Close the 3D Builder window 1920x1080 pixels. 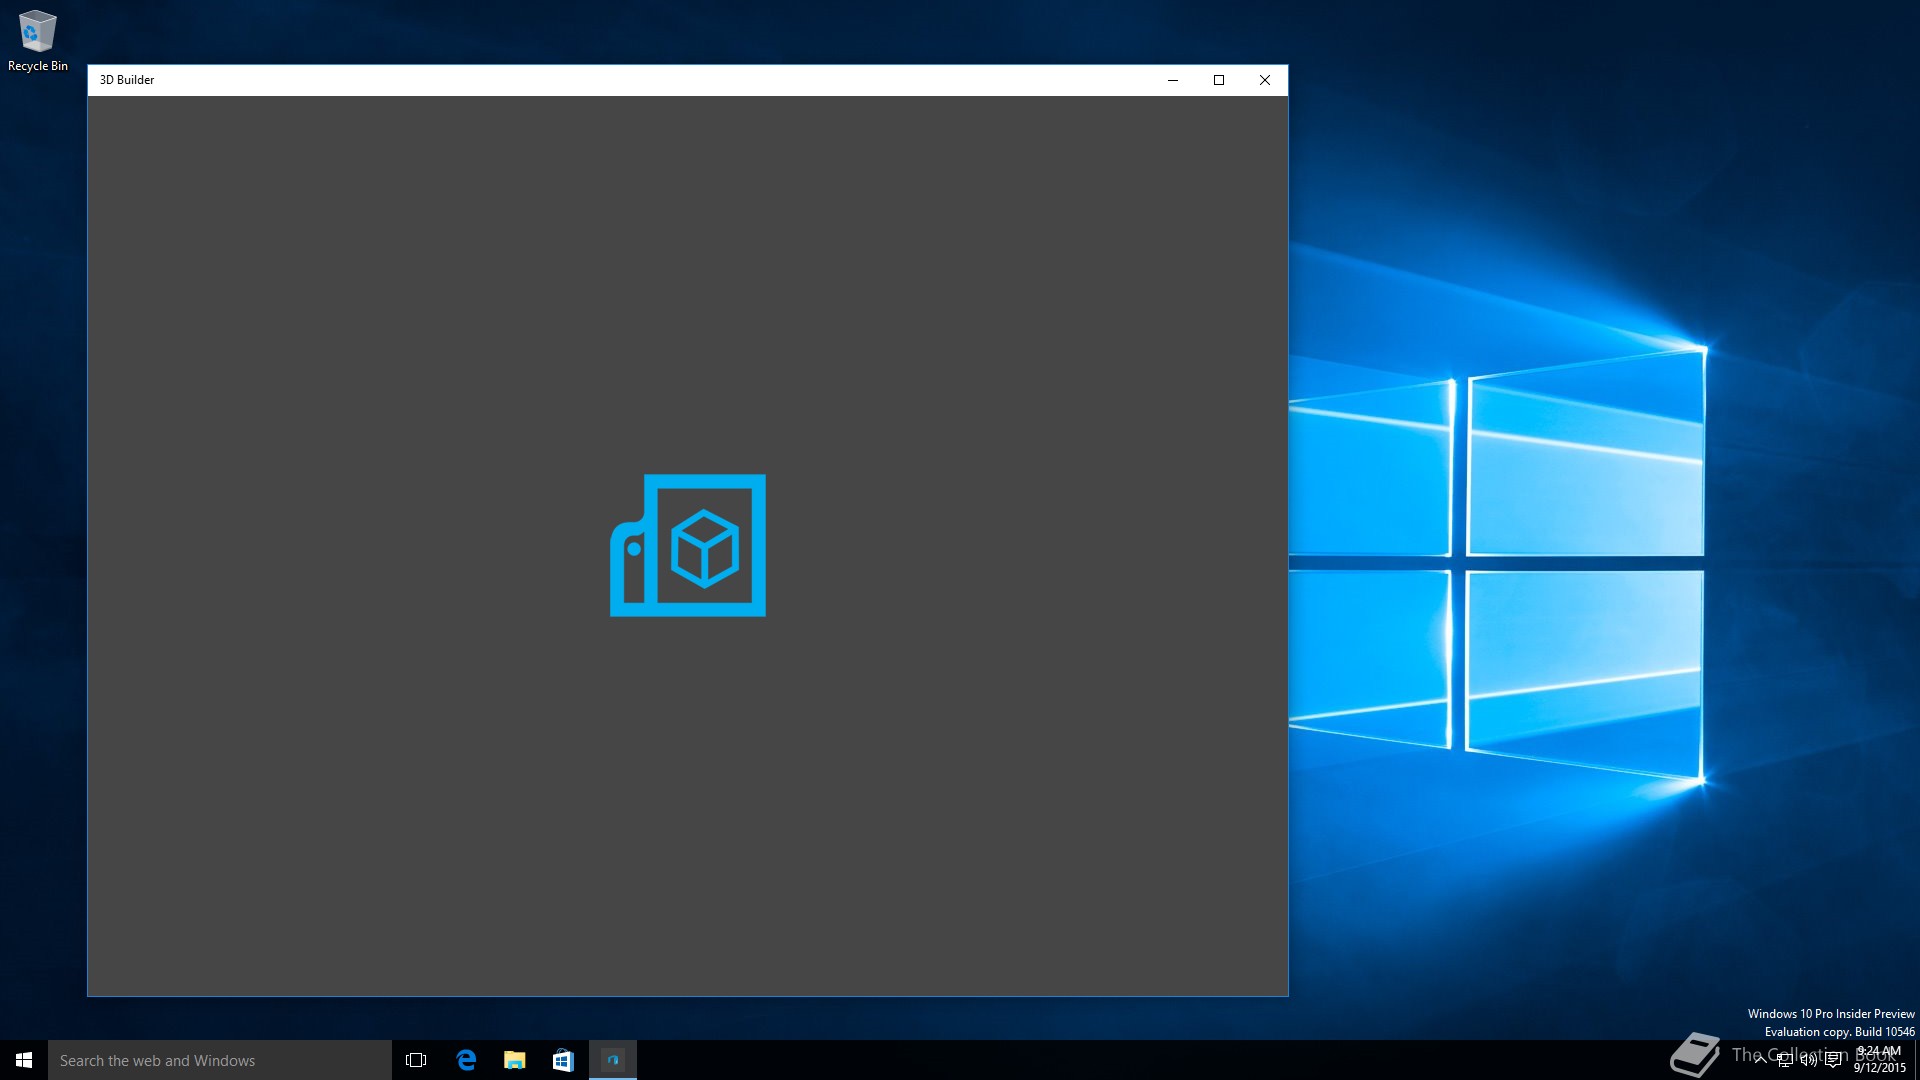1265,80
